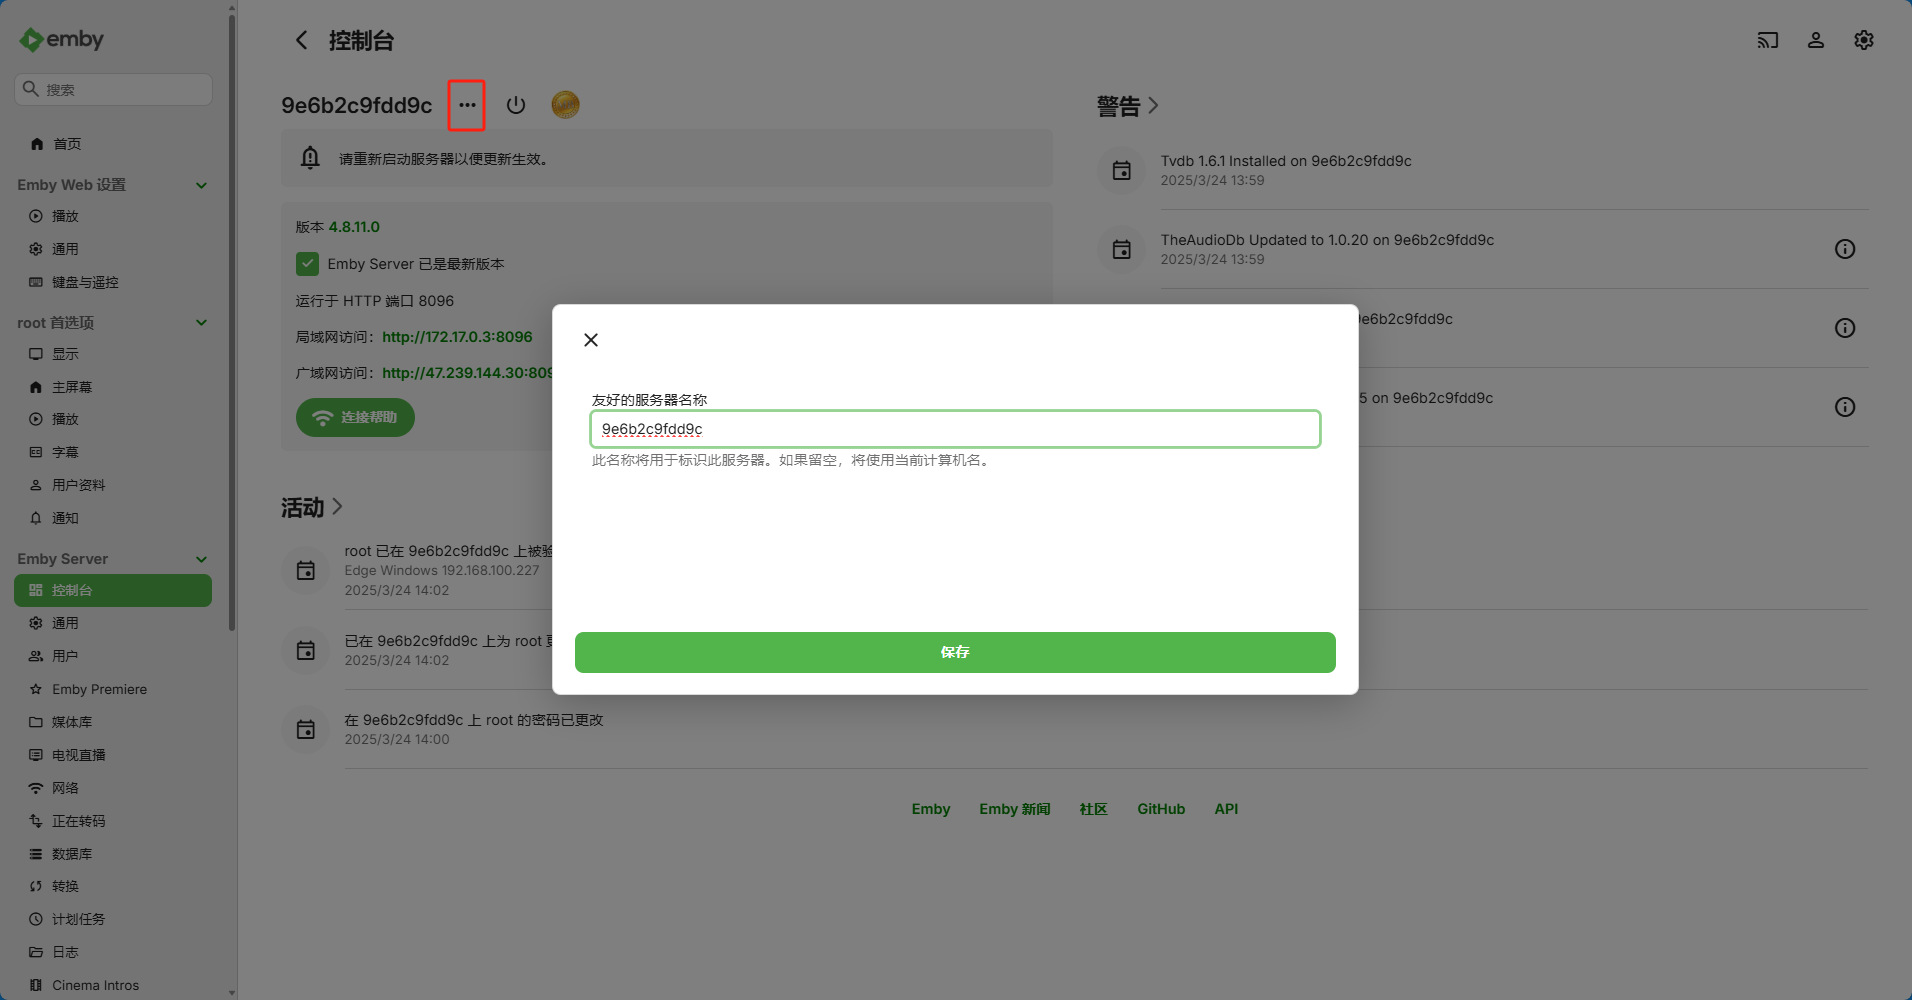Open Users in sidebar
This screenshot has height=1000, width=1912.
tap(113, 656)
